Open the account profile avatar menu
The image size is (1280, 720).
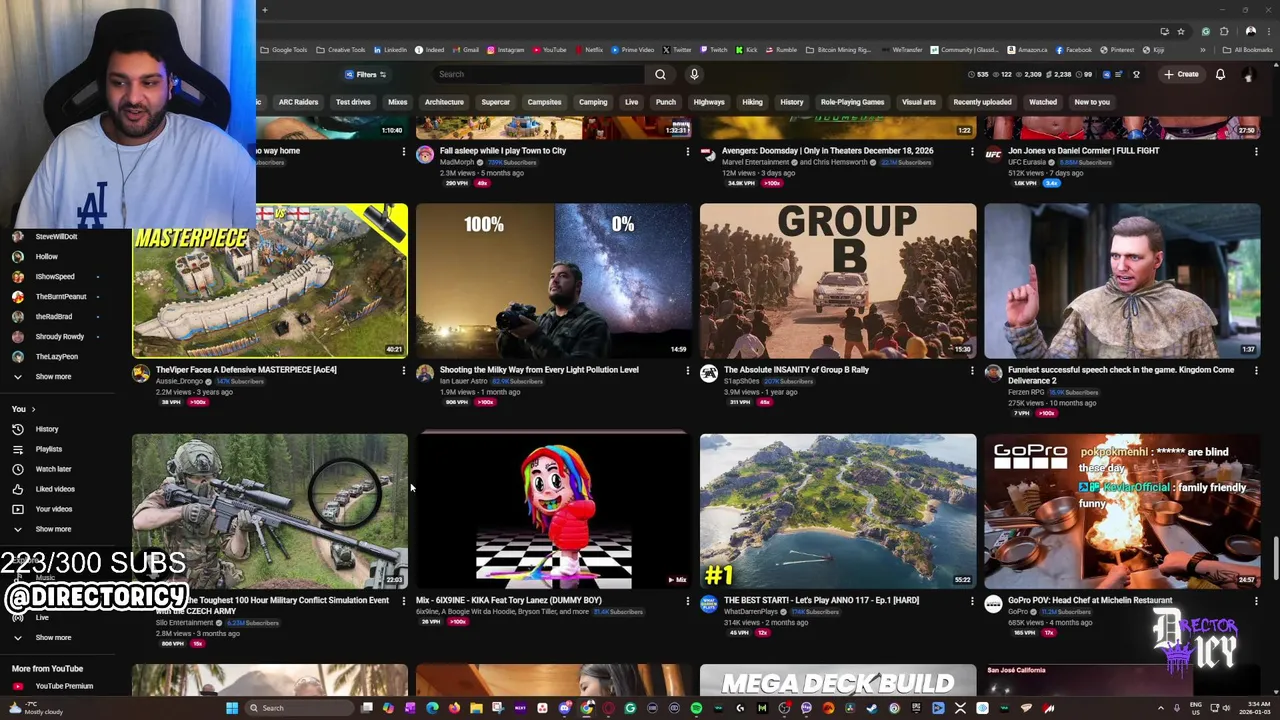pos(1248,74)
